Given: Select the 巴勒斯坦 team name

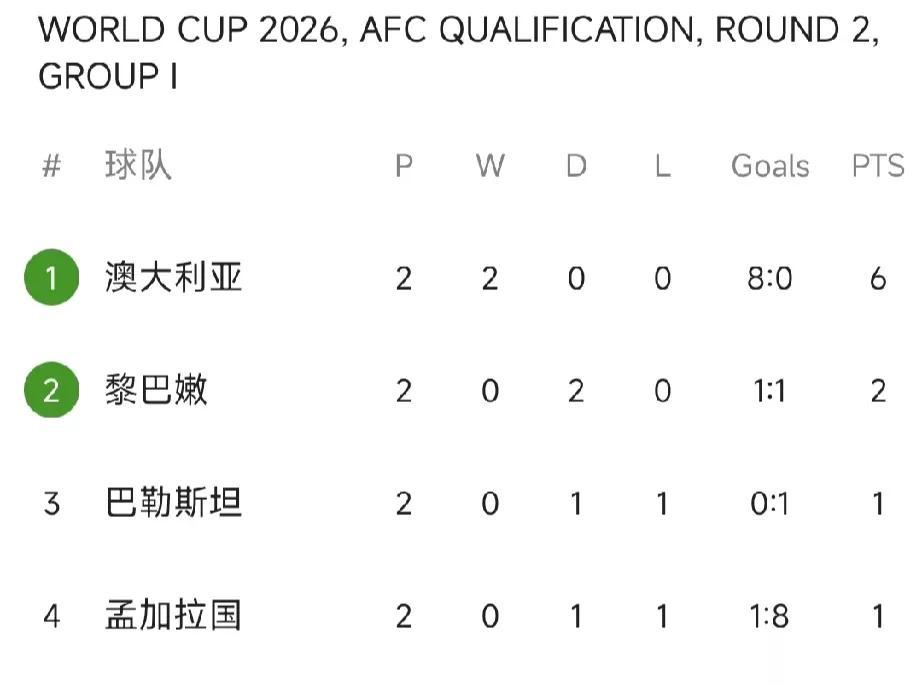Looking at the screenshot, I should pyautogui.click(x=173, y=503).
